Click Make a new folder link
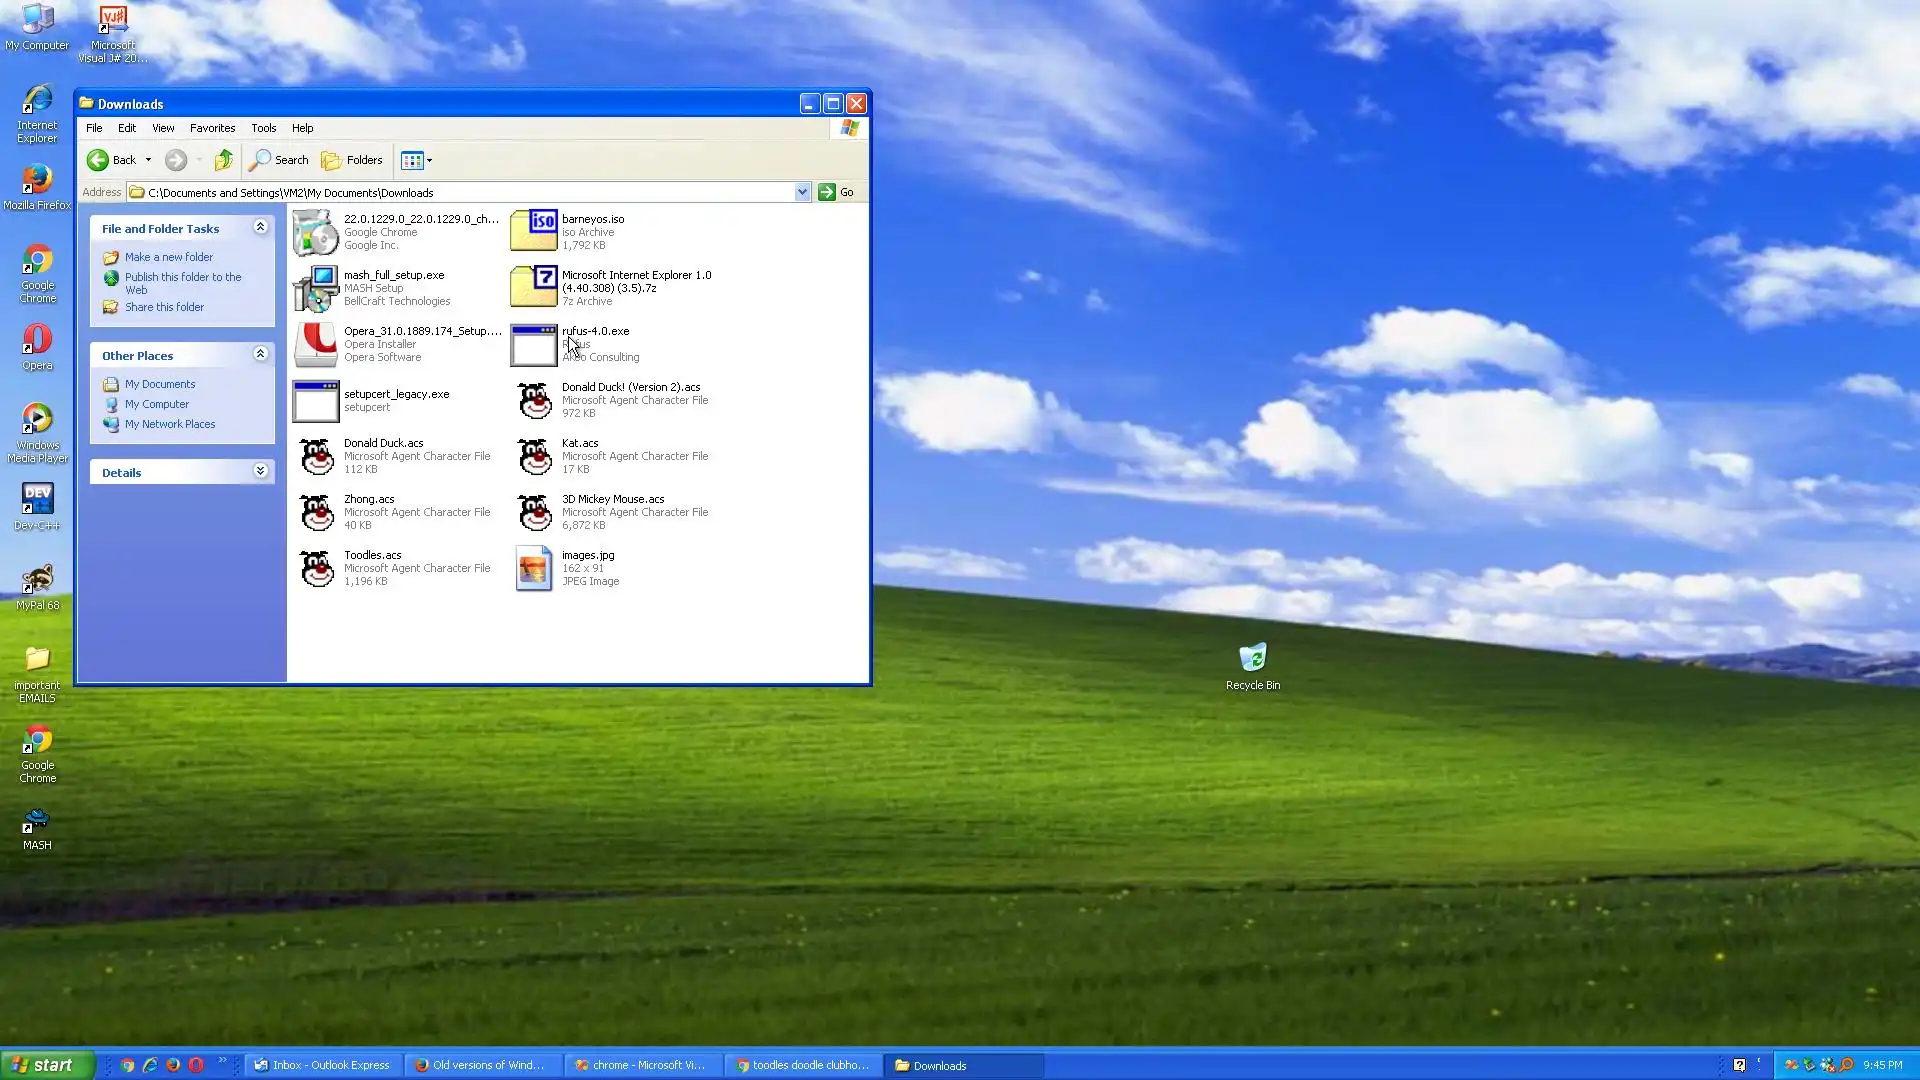The height and width of the screenshot is (1080, 1920). (x=168, y=257)
